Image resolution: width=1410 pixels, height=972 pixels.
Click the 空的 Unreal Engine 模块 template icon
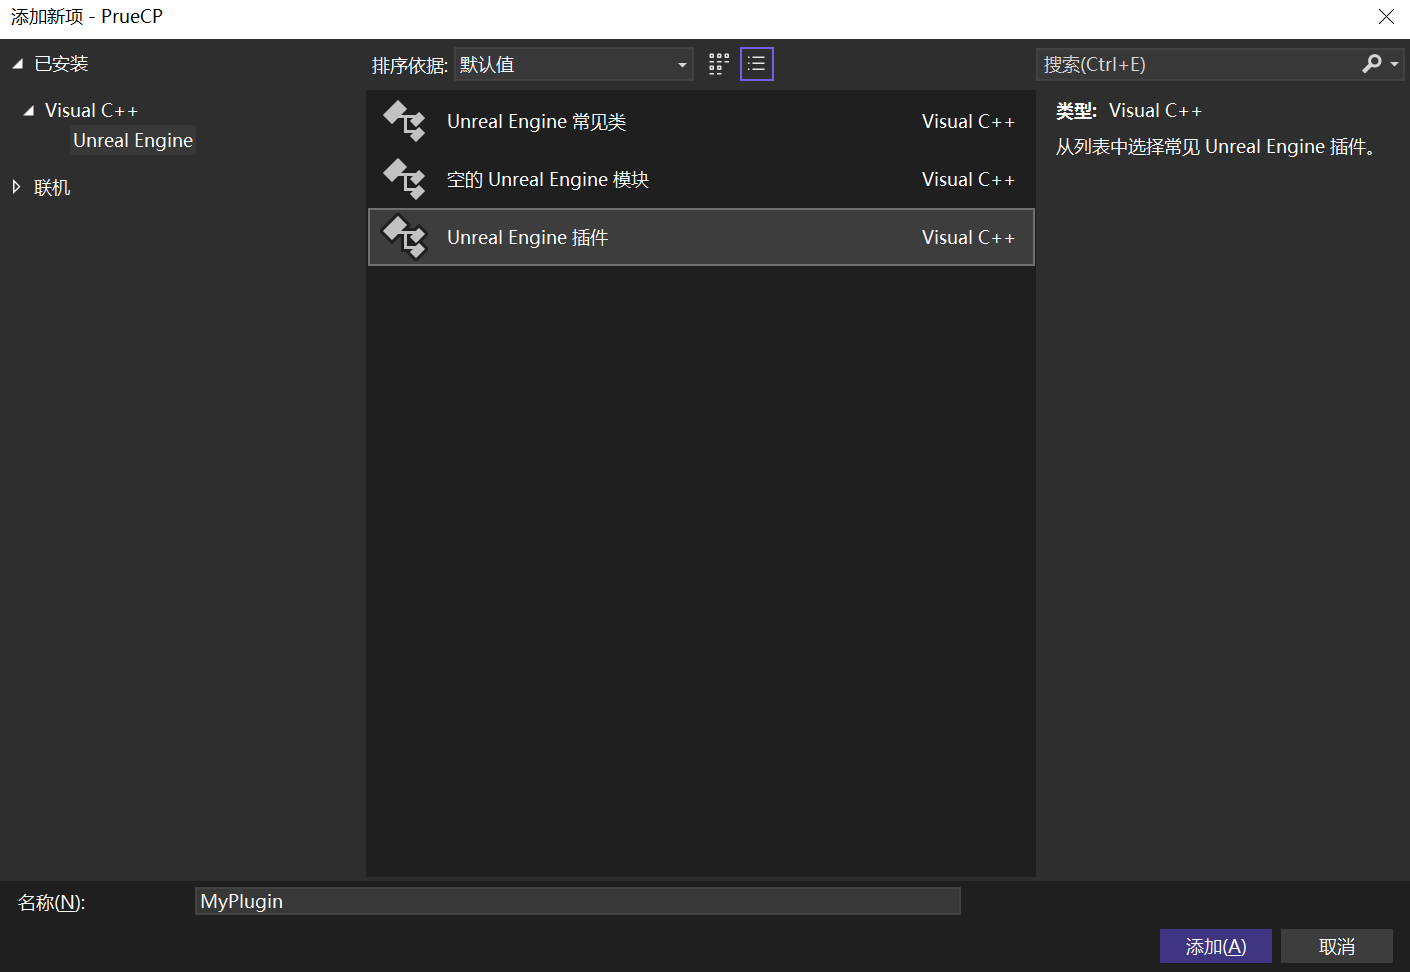coord(405,179)
